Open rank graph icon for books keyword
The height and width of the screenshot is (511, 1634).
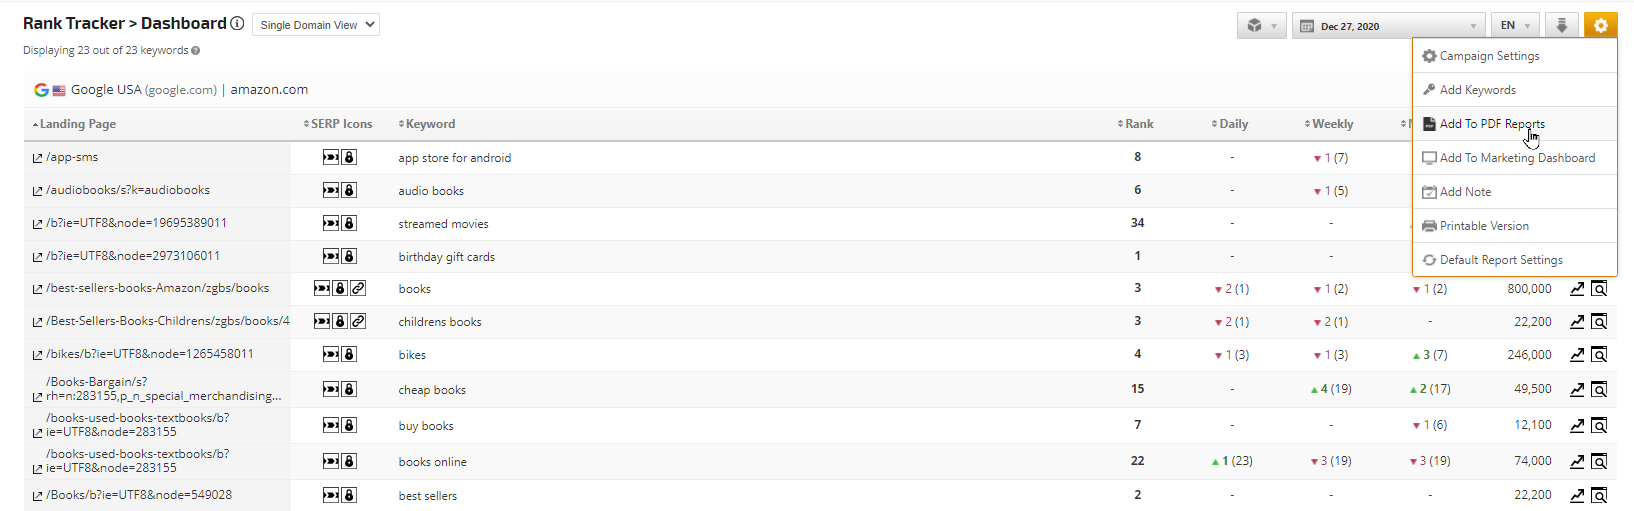pos(1577,289)
